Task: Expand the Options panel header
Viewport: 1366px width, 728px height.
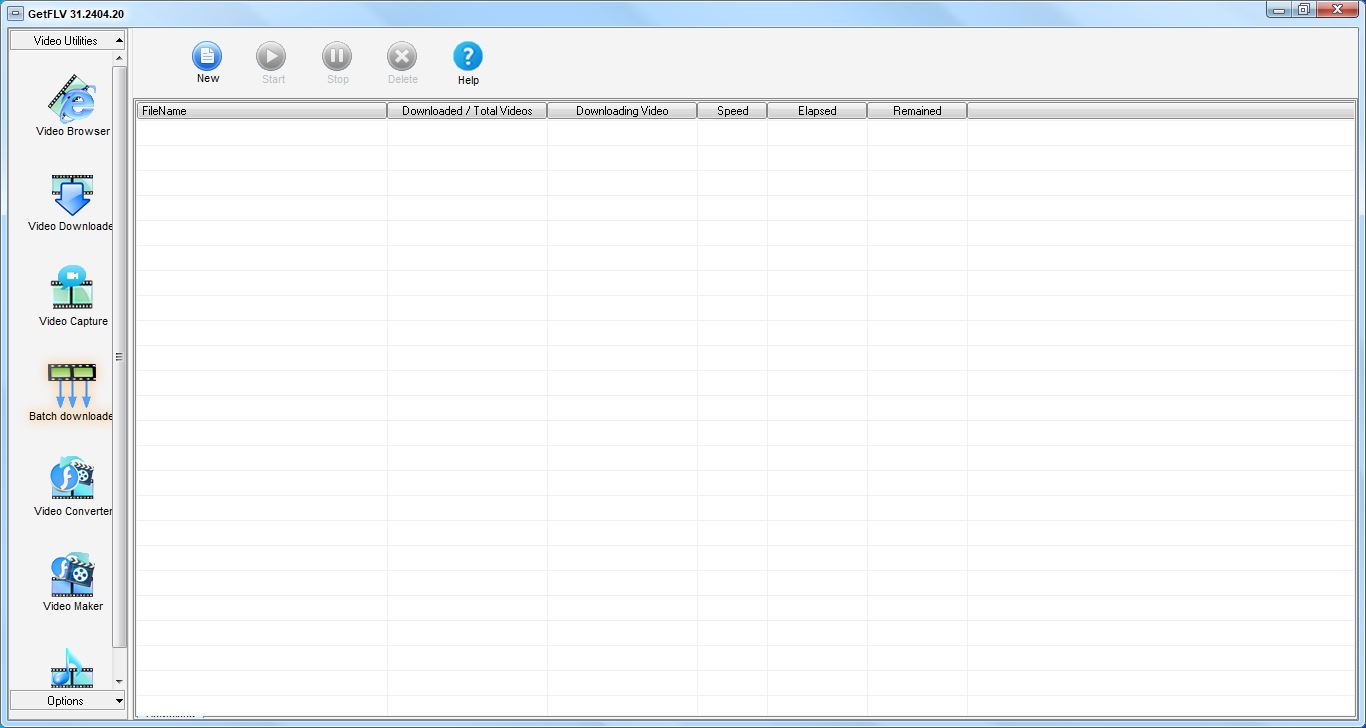Action: point(67,701)
